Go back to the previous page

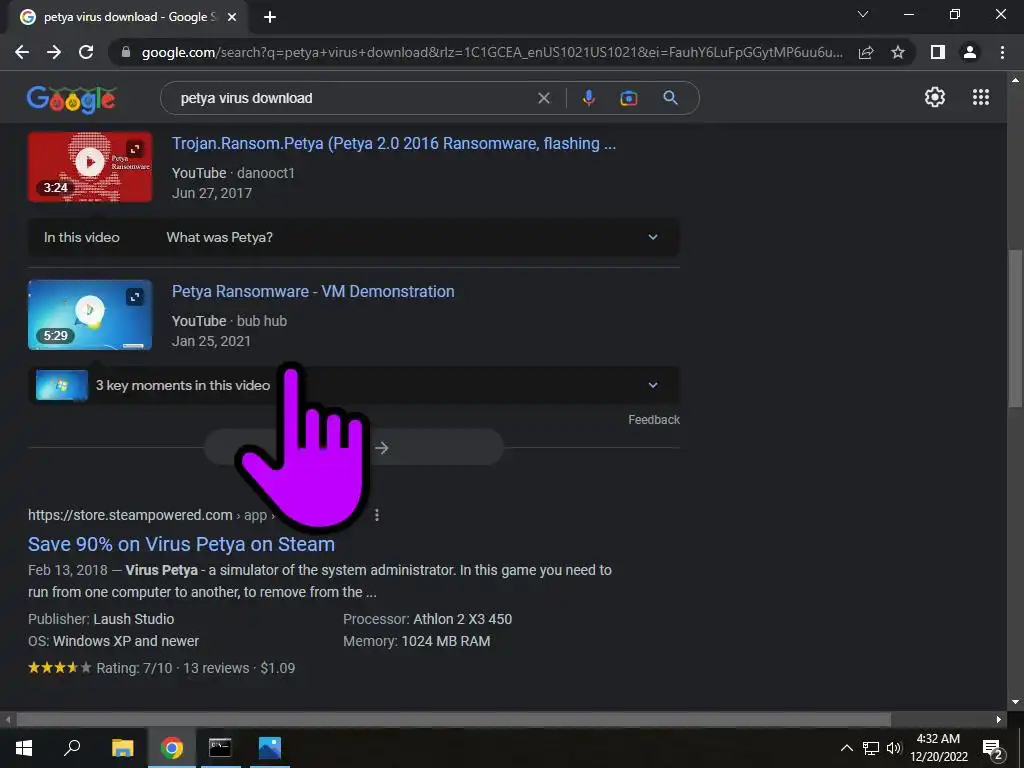click(x=22, y=52)
